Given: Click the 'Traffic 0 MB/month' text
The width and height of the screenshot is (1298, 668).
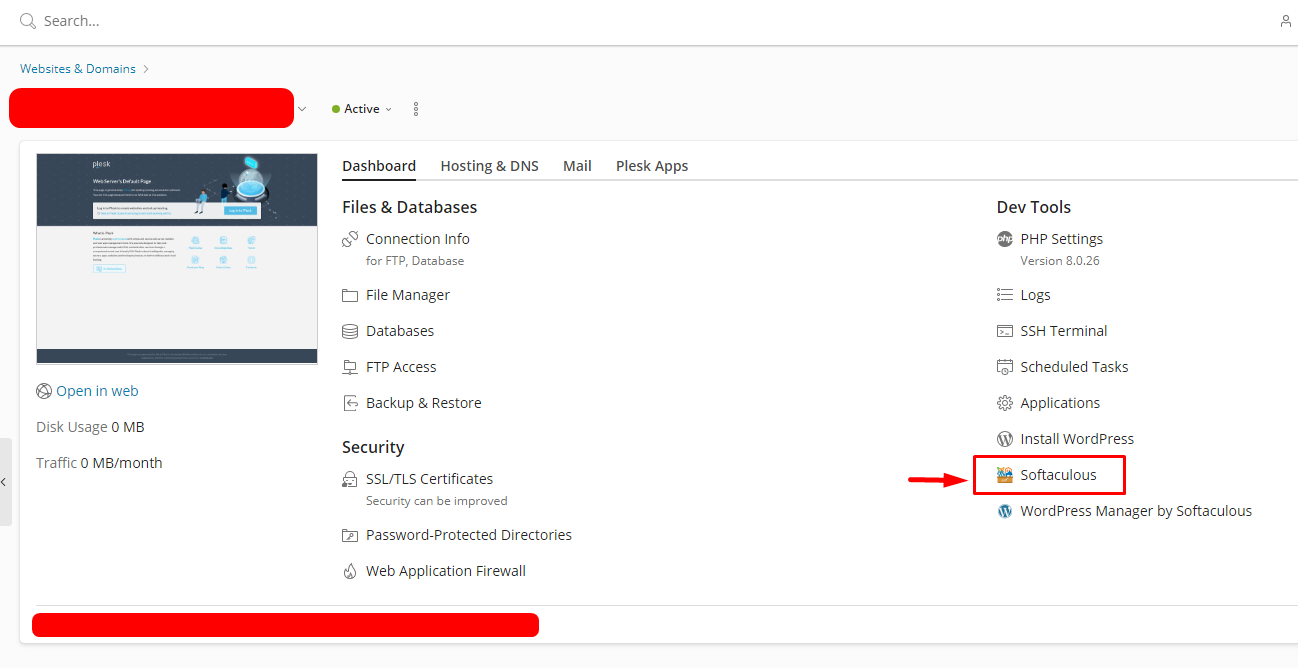Looking at the screenshot, I should click(x=99, y=463).
